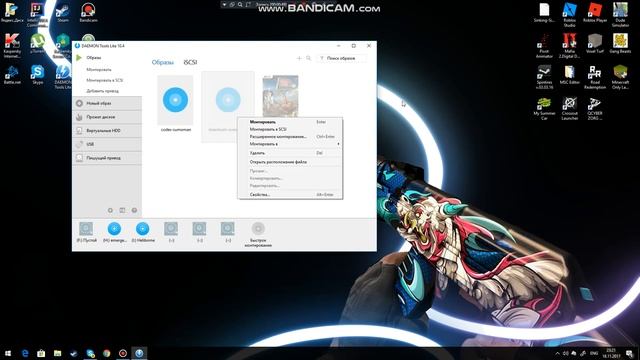Open the Windows Start menu

pyautogui.click(x=8, y=353)
